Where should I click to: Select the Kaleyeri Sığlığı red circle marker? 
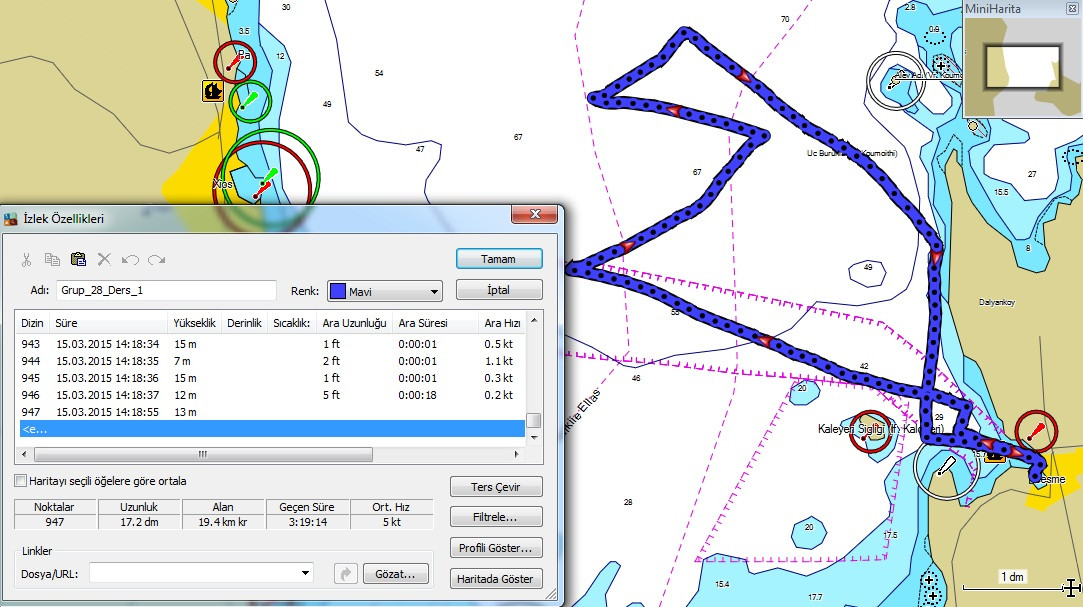coord(870,432)
